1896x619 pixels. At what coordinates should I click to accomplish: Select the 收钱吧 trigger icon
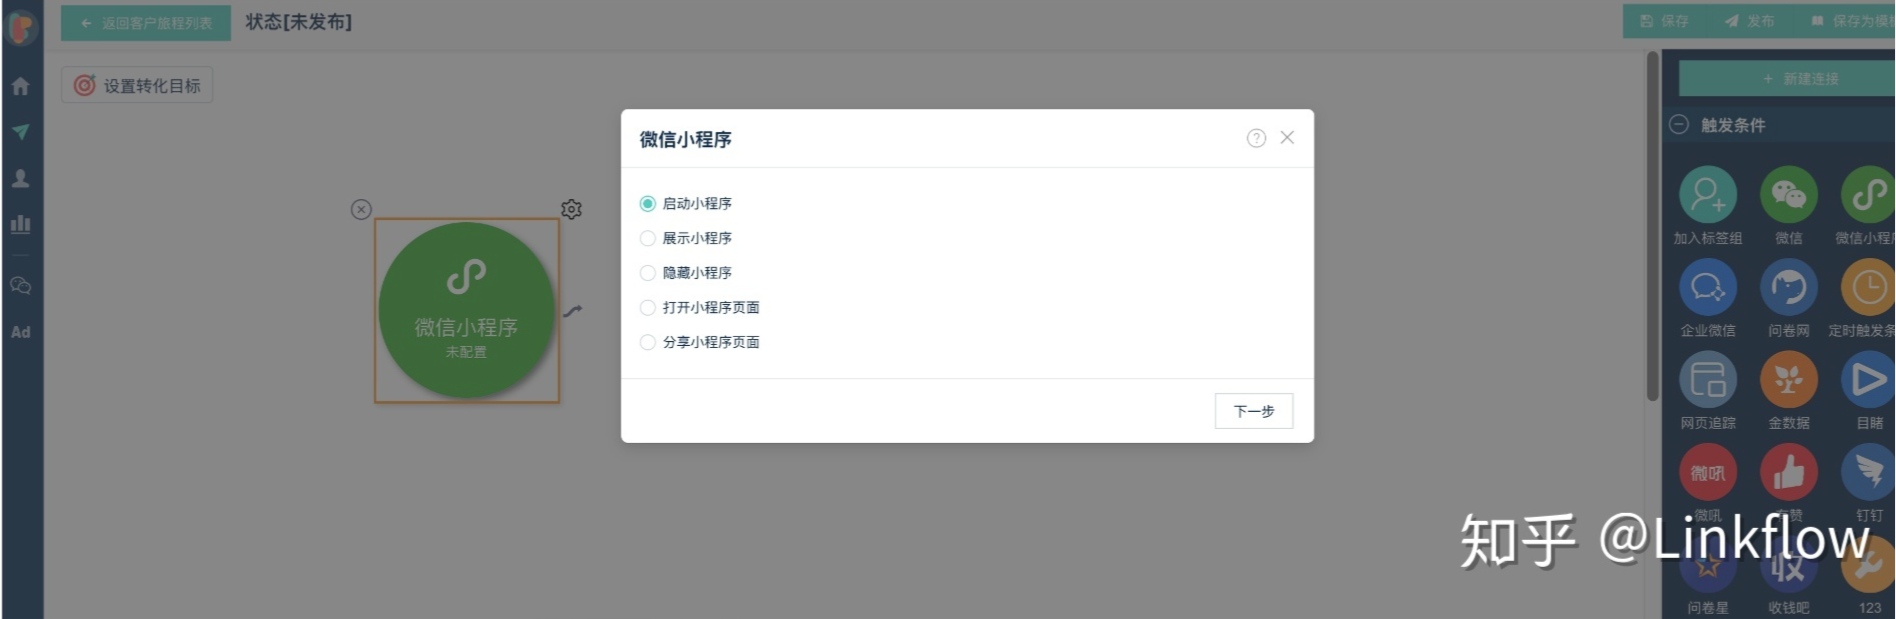click(x=1789, y=565)
